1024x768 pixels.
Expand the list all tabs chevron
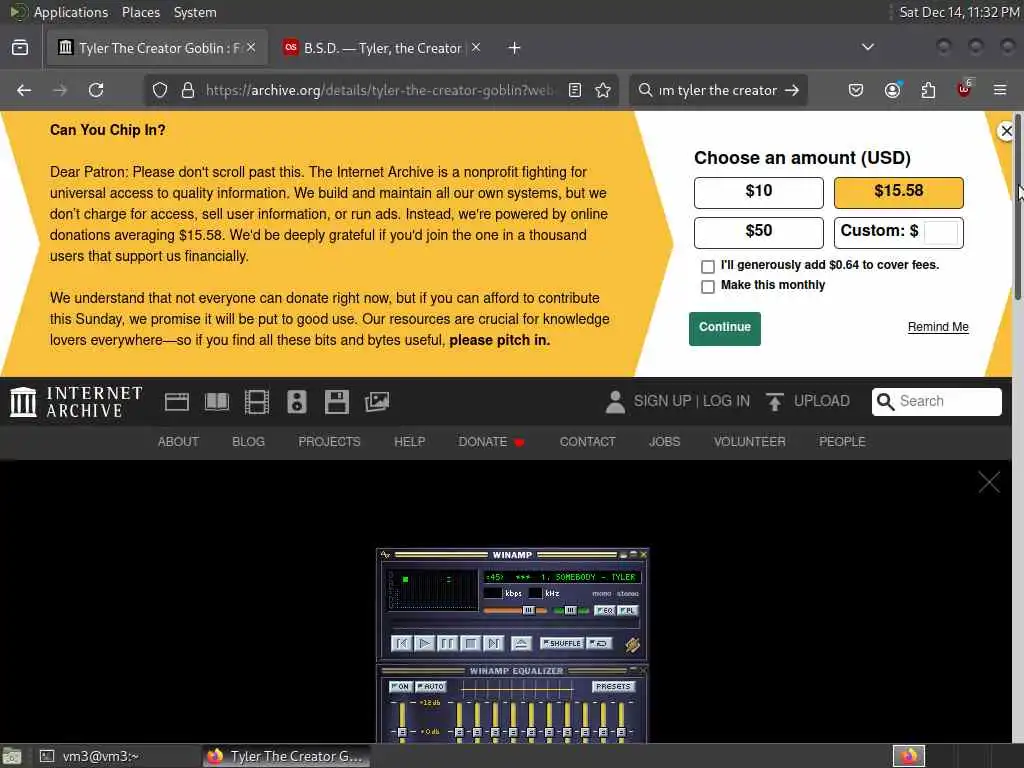(867, 47)
